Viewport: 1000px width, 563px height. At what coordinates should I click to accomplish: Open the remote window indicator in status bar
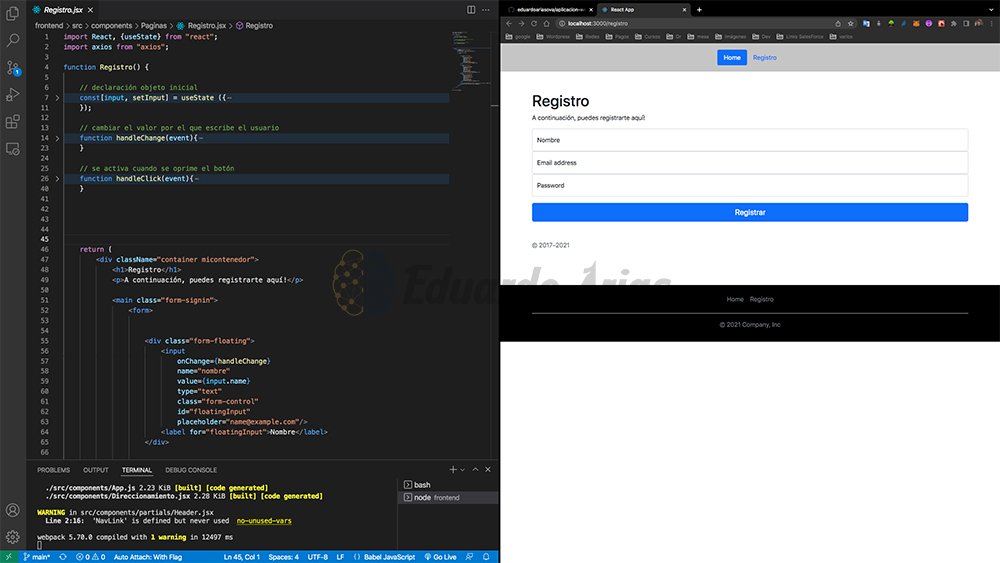pos(9,557)
